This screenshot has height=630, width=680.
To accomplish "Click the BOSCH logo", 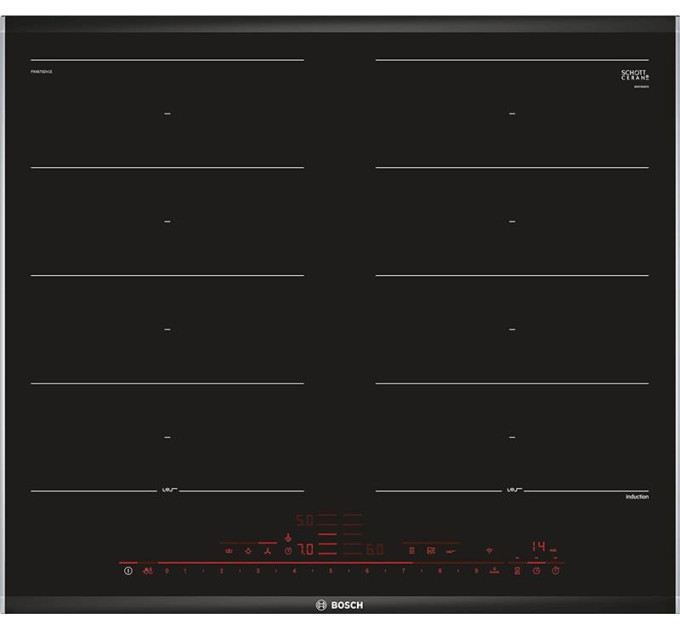I will pos(340,605).
